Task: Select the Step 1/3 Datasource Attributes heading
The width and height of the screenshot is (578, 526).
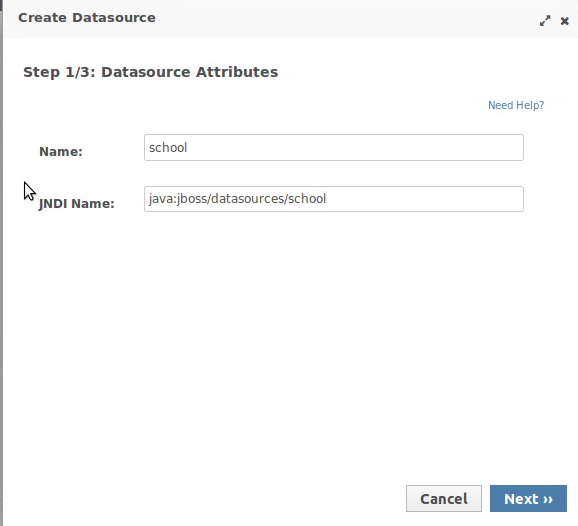Action: [x=151, y=72]
